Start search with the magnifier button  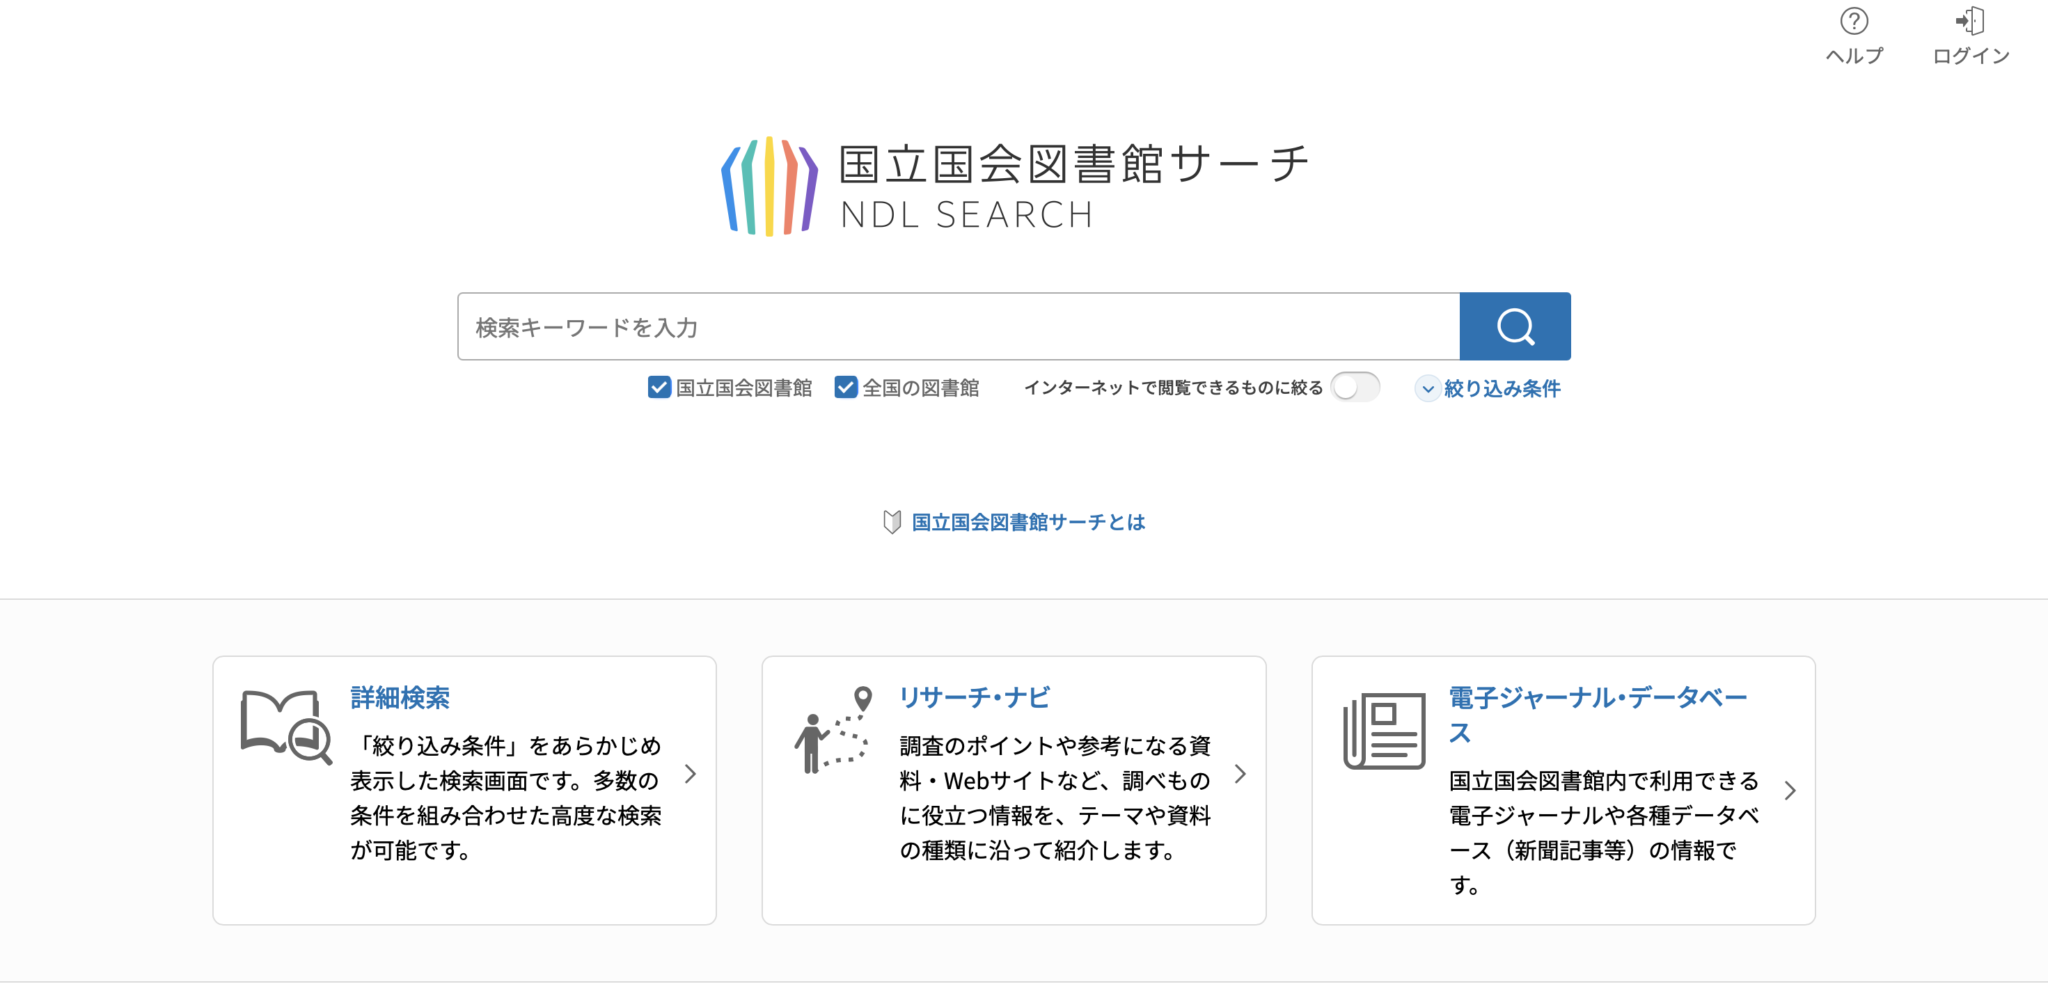click(x=1515, y=326)
